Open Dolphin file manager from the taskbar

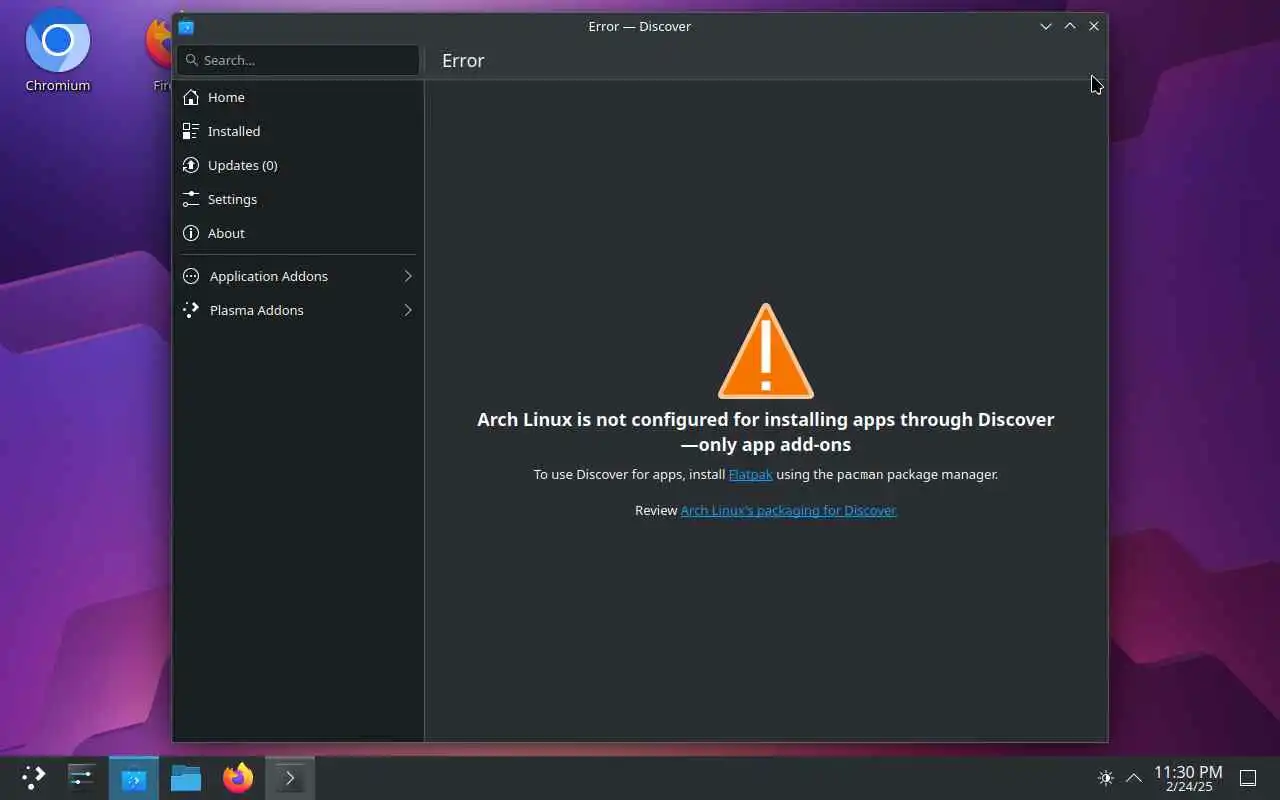pyautogui.click(x=186, y=777)
